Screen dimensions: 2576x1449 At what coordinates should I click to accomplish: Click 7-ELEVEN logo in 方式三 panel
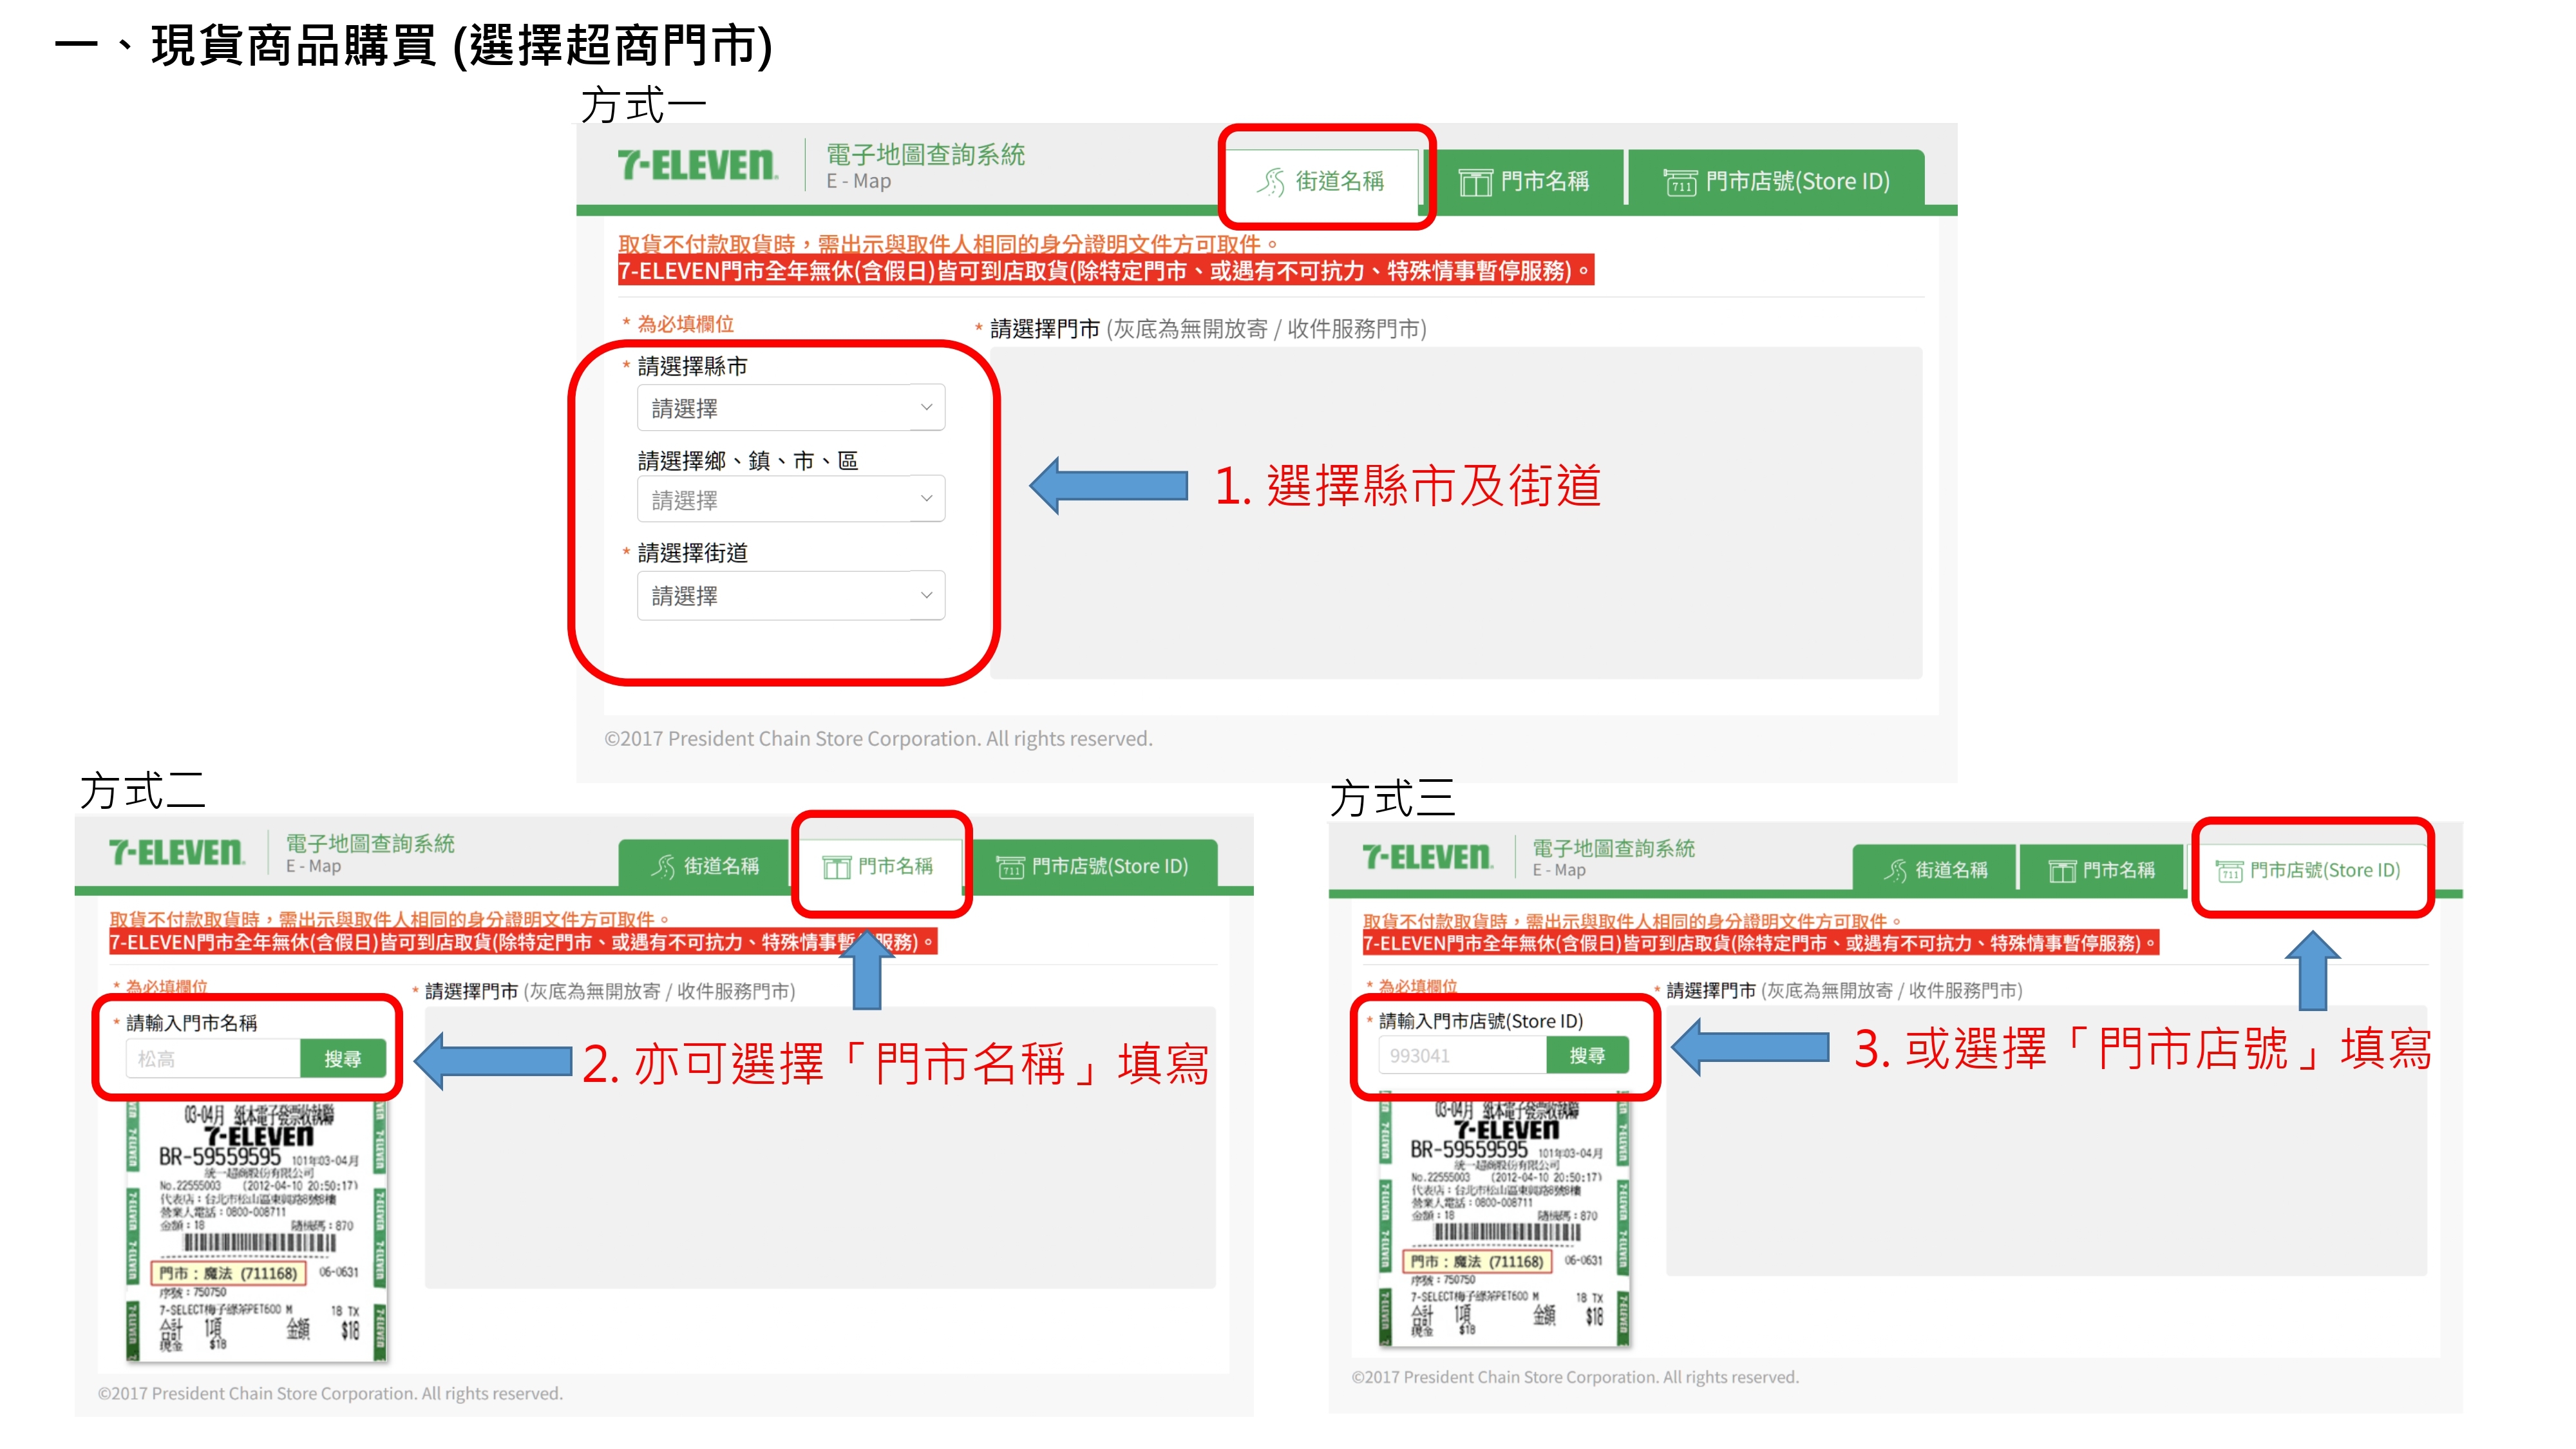point(1427,857)
